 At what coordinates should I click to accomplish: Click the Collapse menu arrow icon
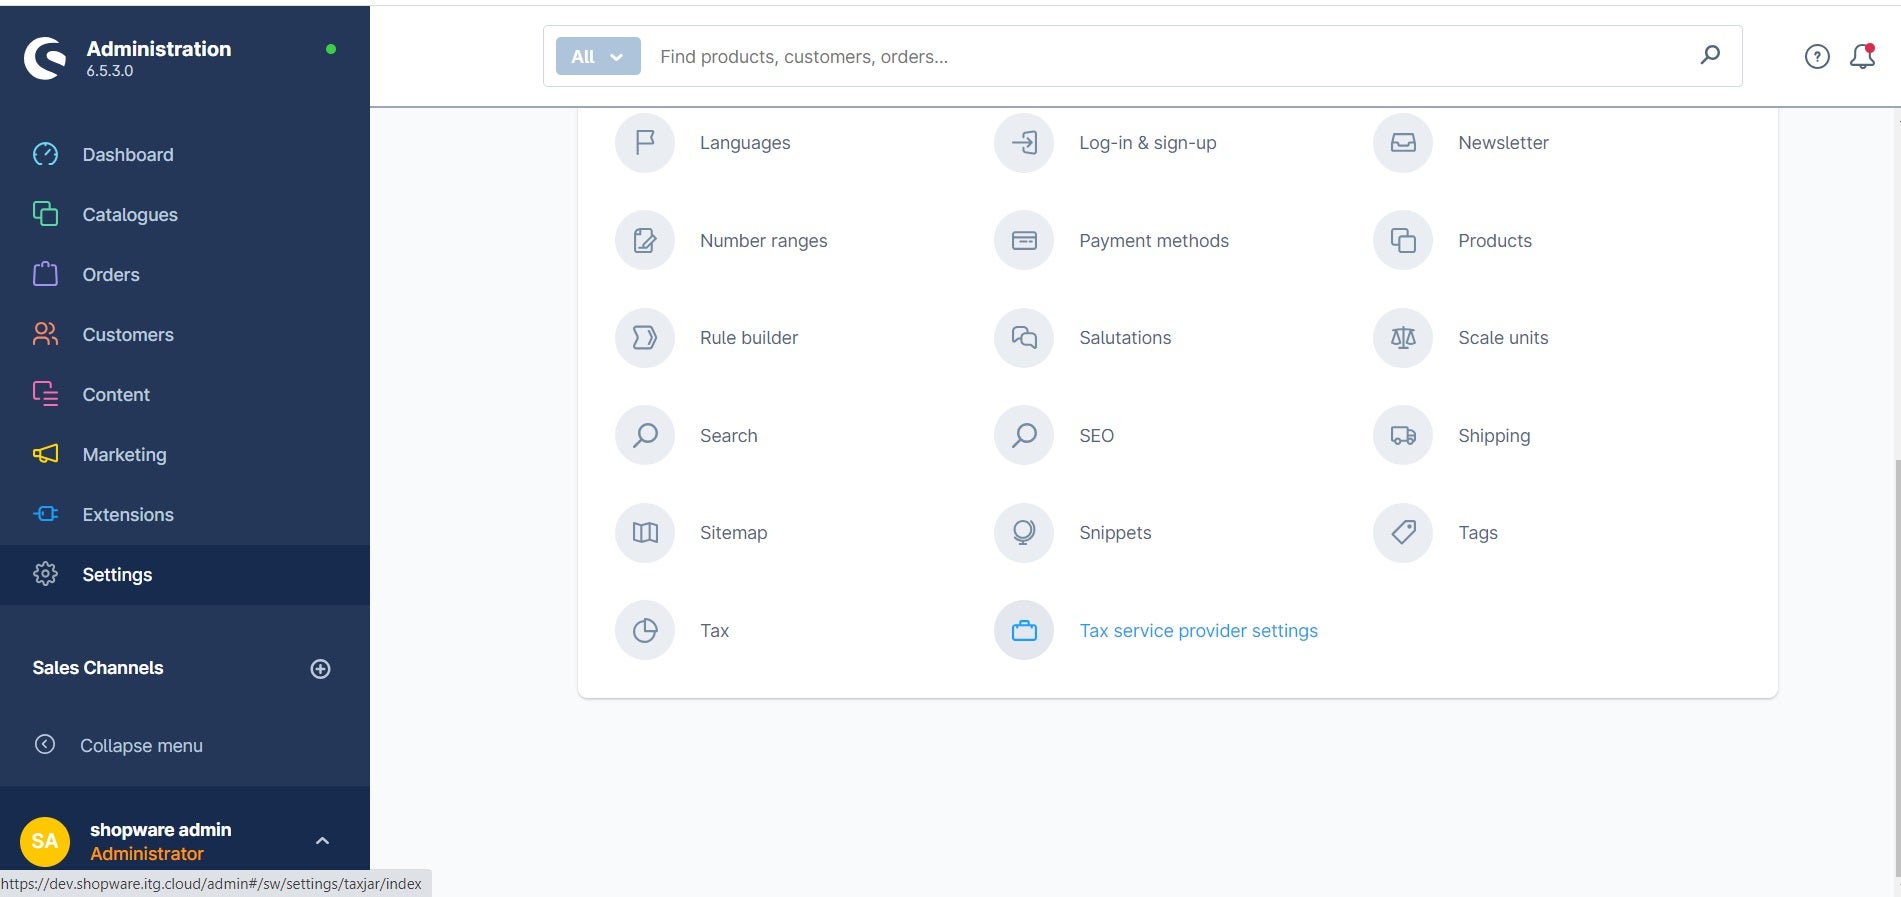point(45,744)
